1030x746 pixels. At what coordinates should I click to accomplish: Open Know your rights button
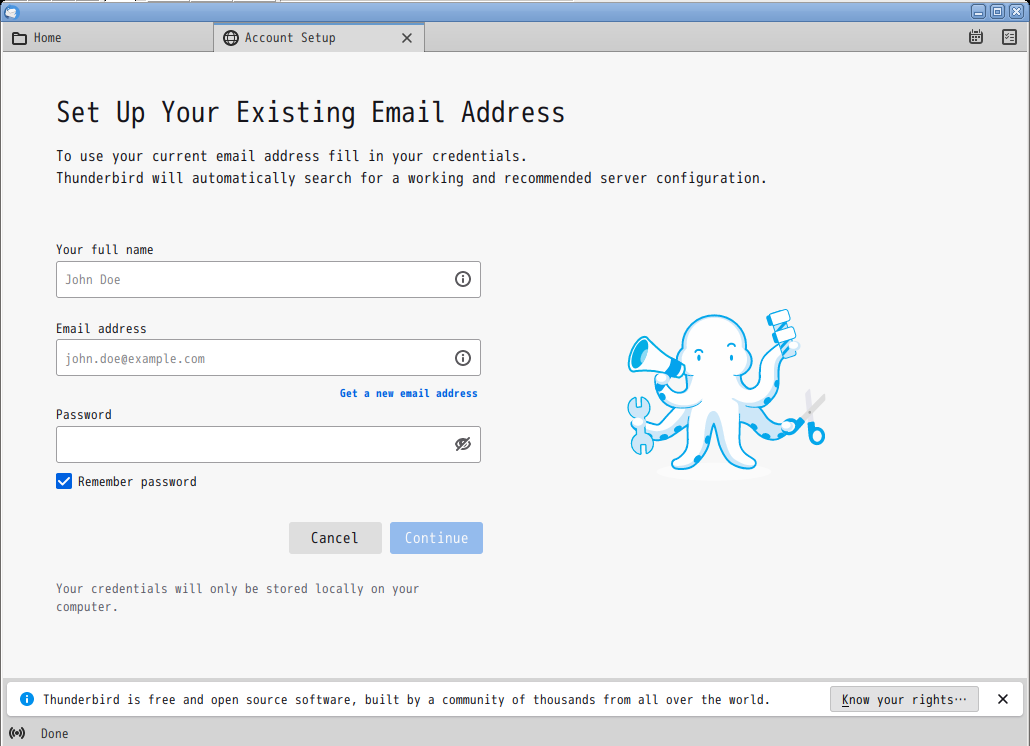click(904, 699)
